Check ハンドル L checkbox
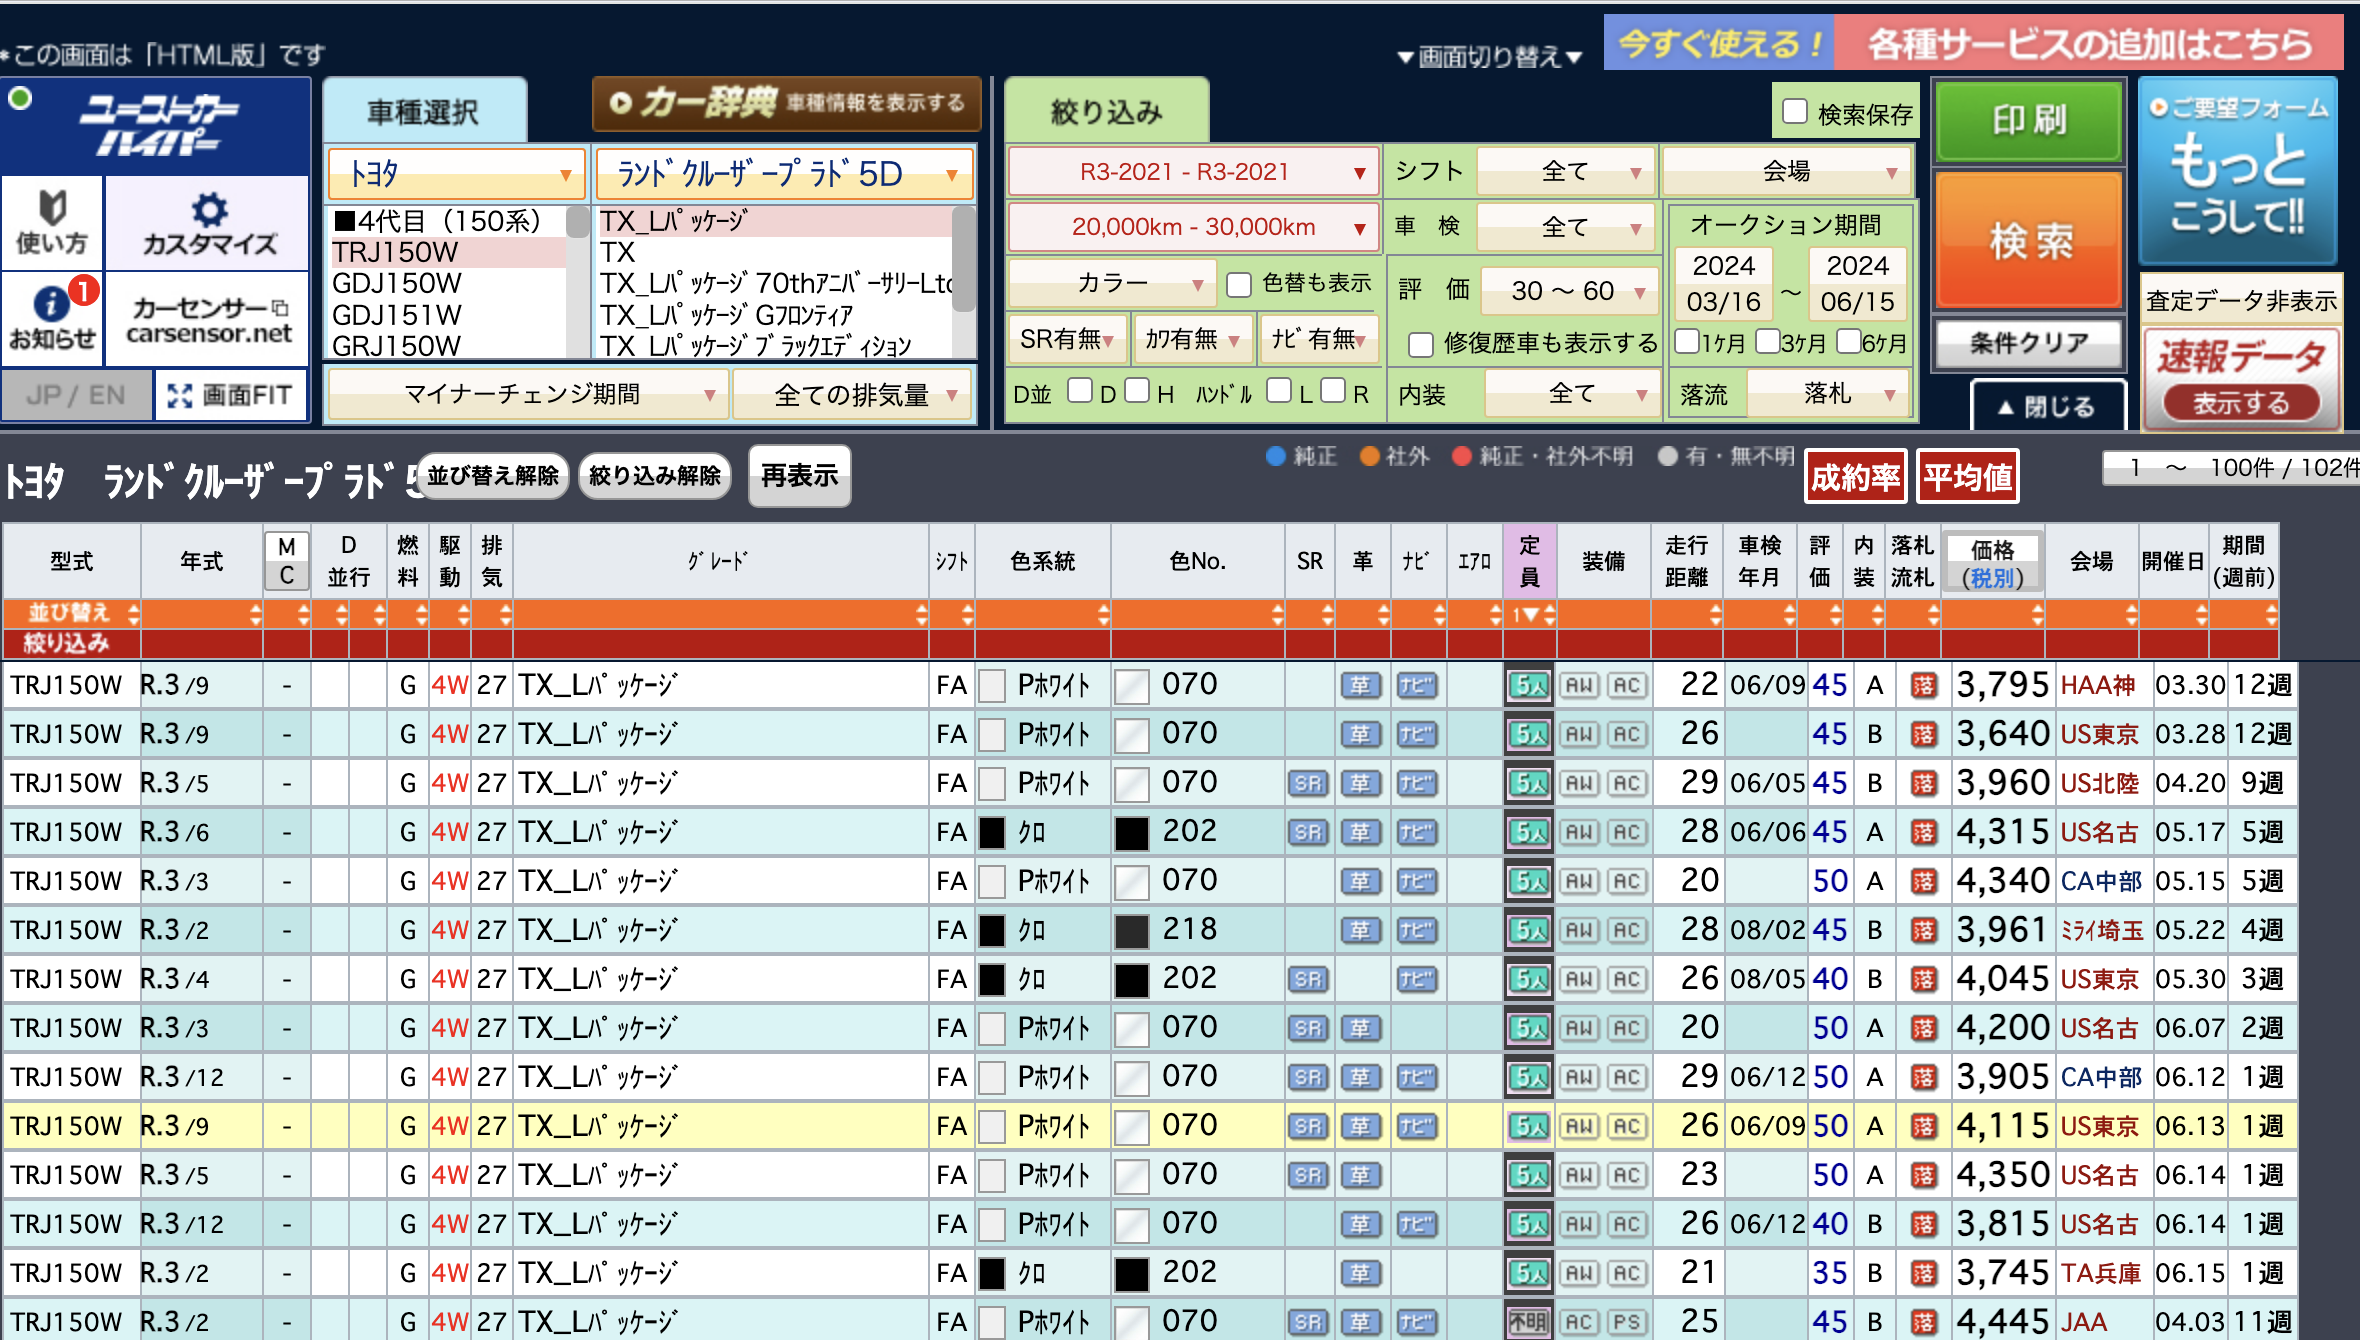Image resolution: width=2360 pixels, height=1340 pixels. point(1279,390)
